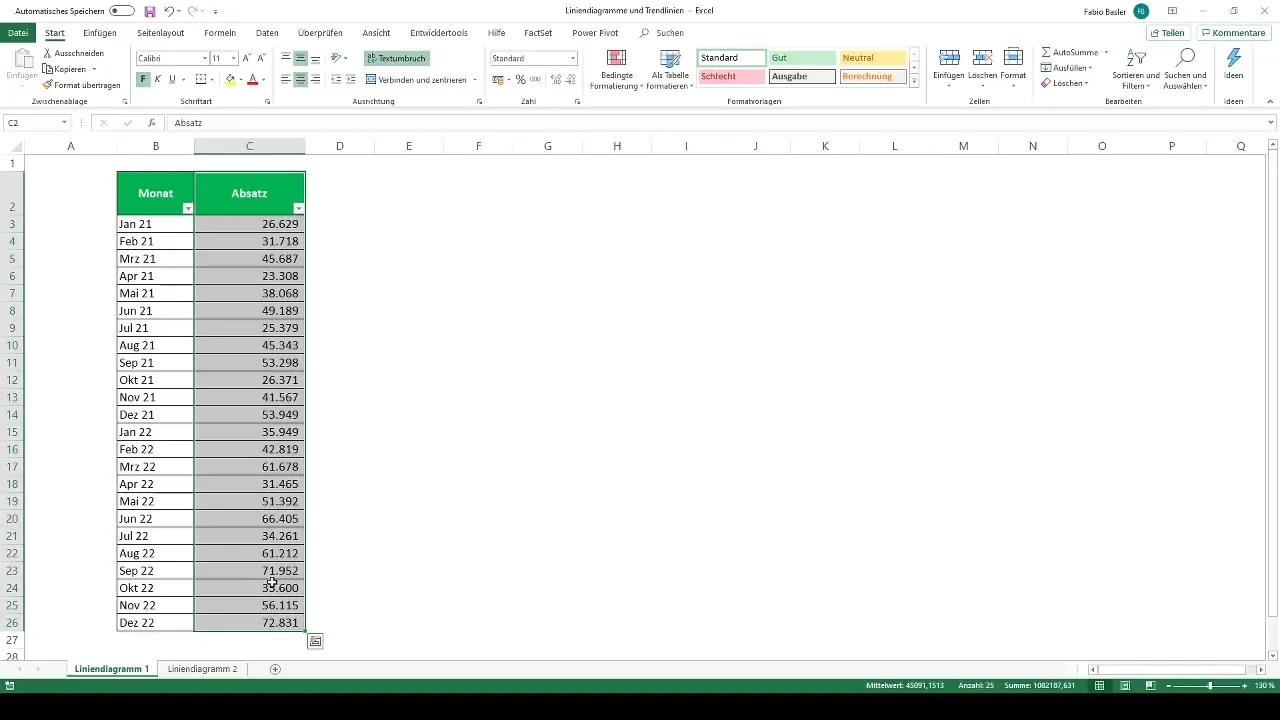Click the borders (Rahmen) icon
The height and width of the screenshot is (720, 1280).
[200, 79]
